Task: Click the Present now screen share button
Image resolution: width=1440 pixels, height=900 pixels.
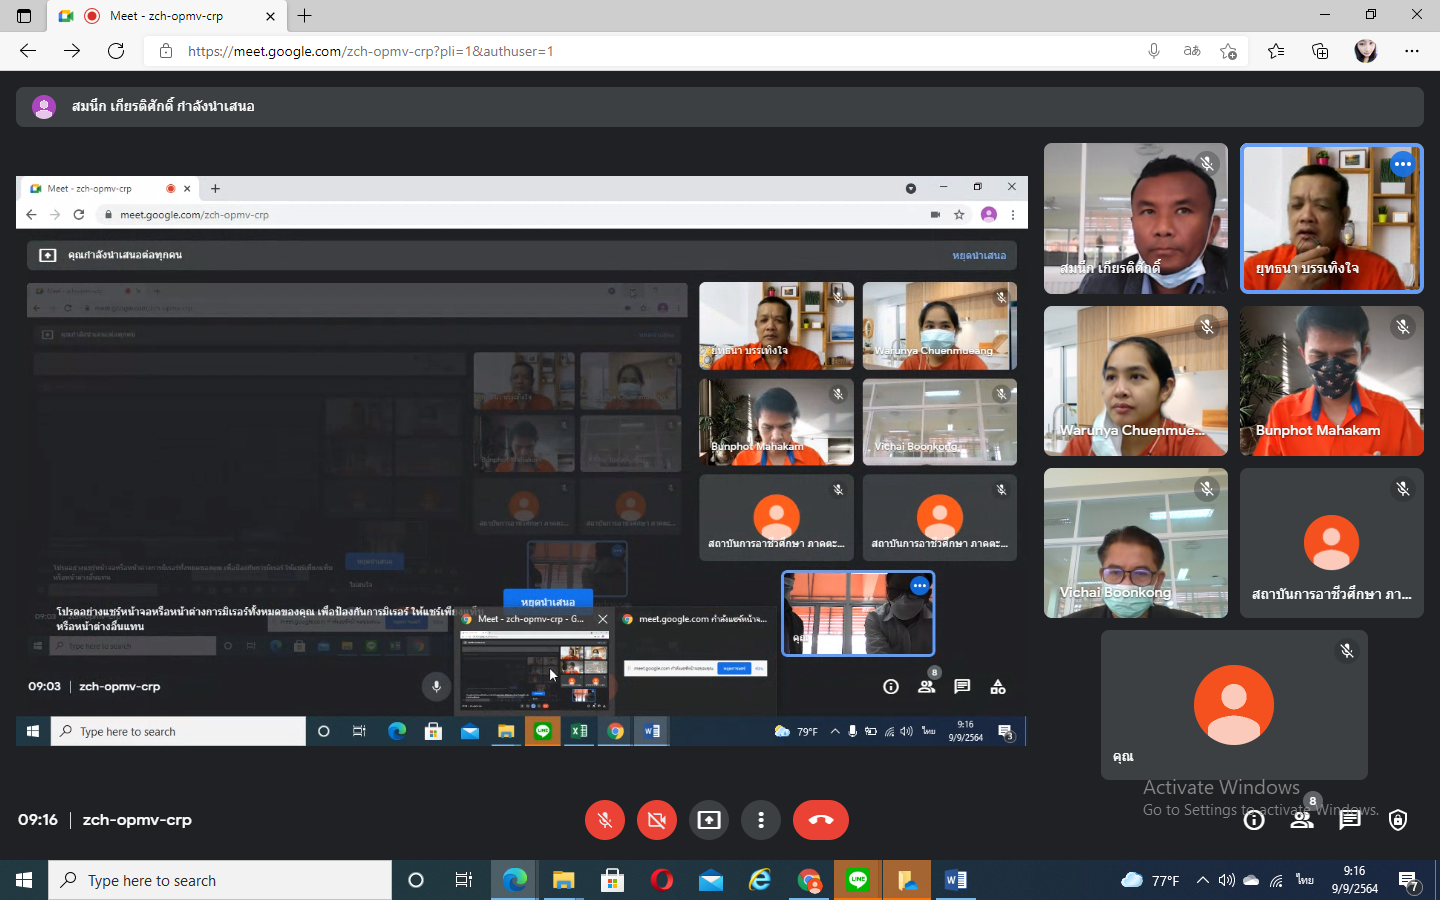Action: (x=709, y=820)
